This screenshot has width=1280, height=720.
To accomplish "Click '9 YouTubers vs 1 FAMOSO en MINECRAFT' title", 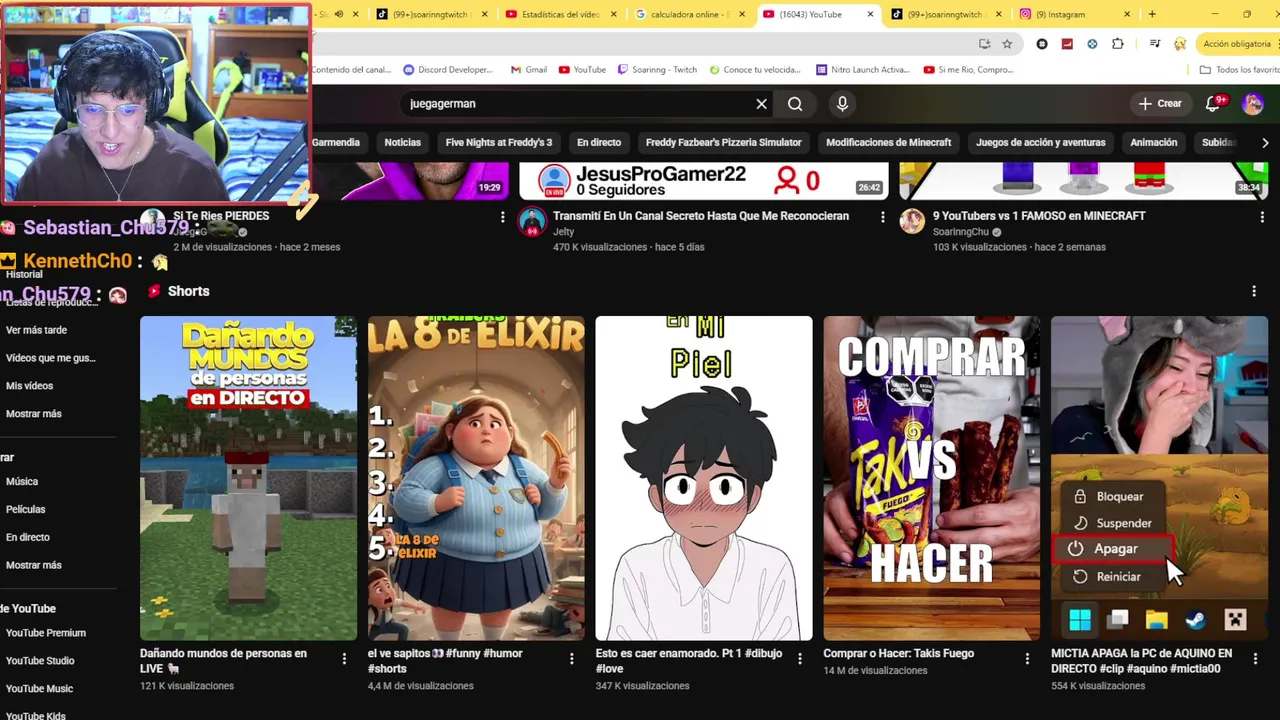I will click(x=1039, y=216).
